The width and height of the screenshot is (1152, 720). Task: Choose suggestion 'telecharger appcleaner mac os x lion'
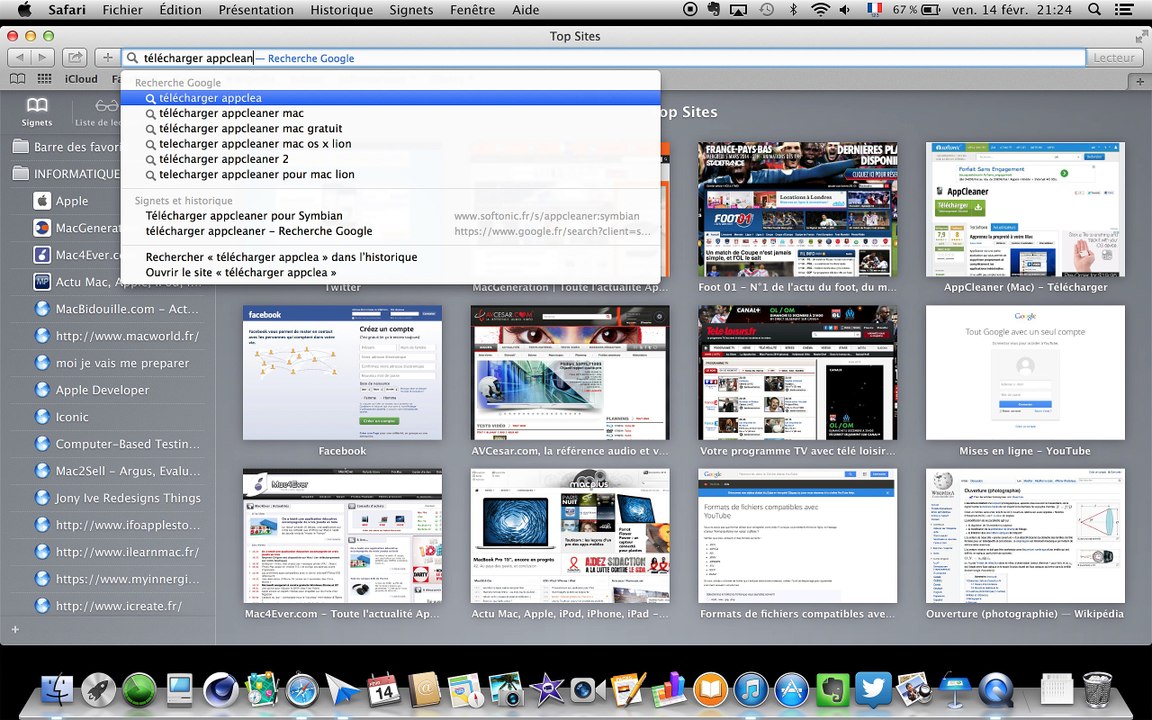pos(390,144)
